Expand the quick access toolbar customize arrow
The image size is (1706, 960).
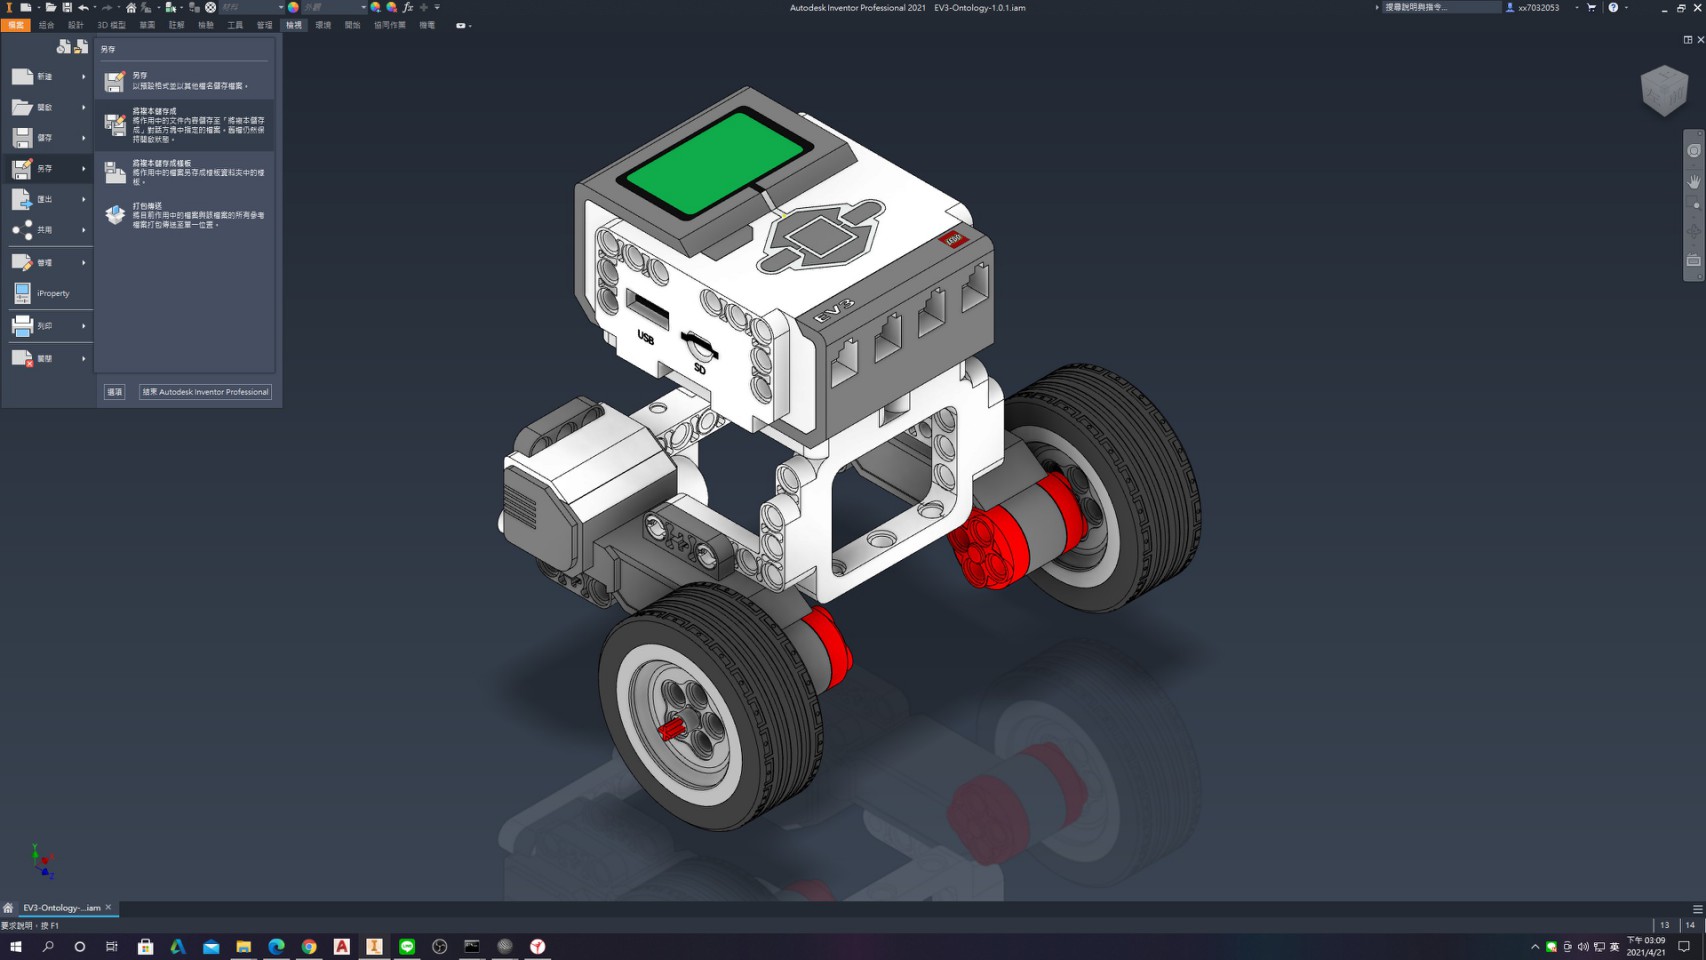(437, 7)
